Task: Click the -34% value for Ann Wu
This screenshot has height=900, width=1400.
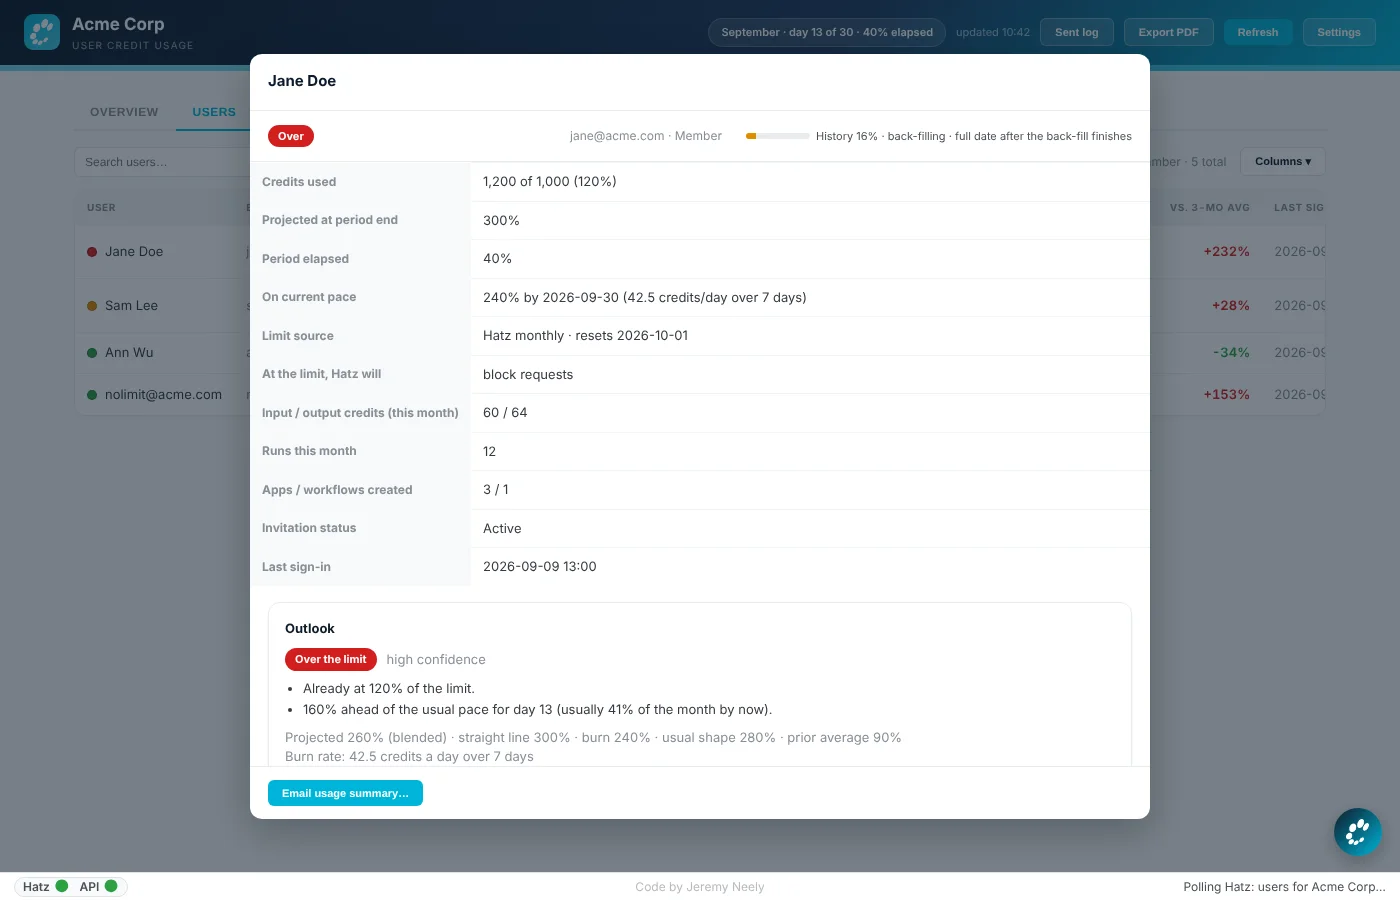Action: [x=1231, y=353]
